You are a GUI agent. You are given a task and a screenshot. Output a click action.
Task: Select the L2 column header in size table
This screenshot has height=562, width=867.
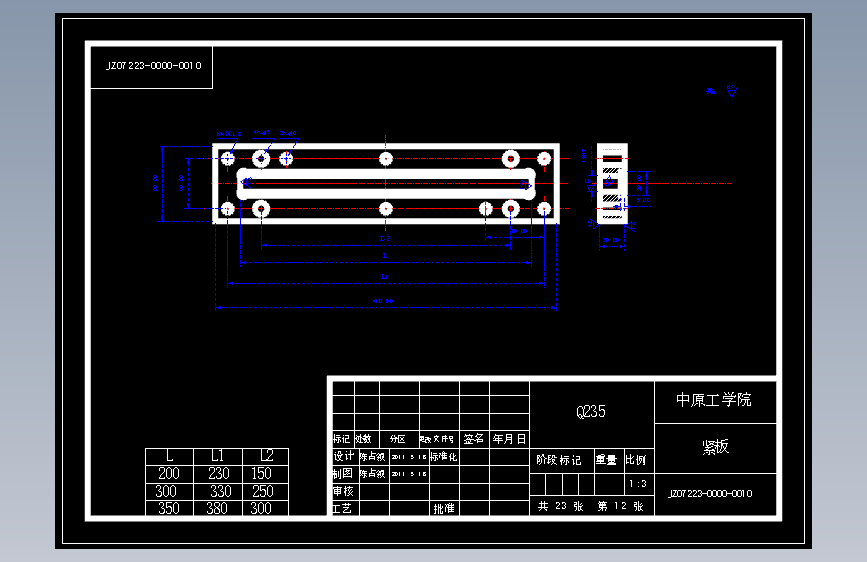click(x=267, y=456)
